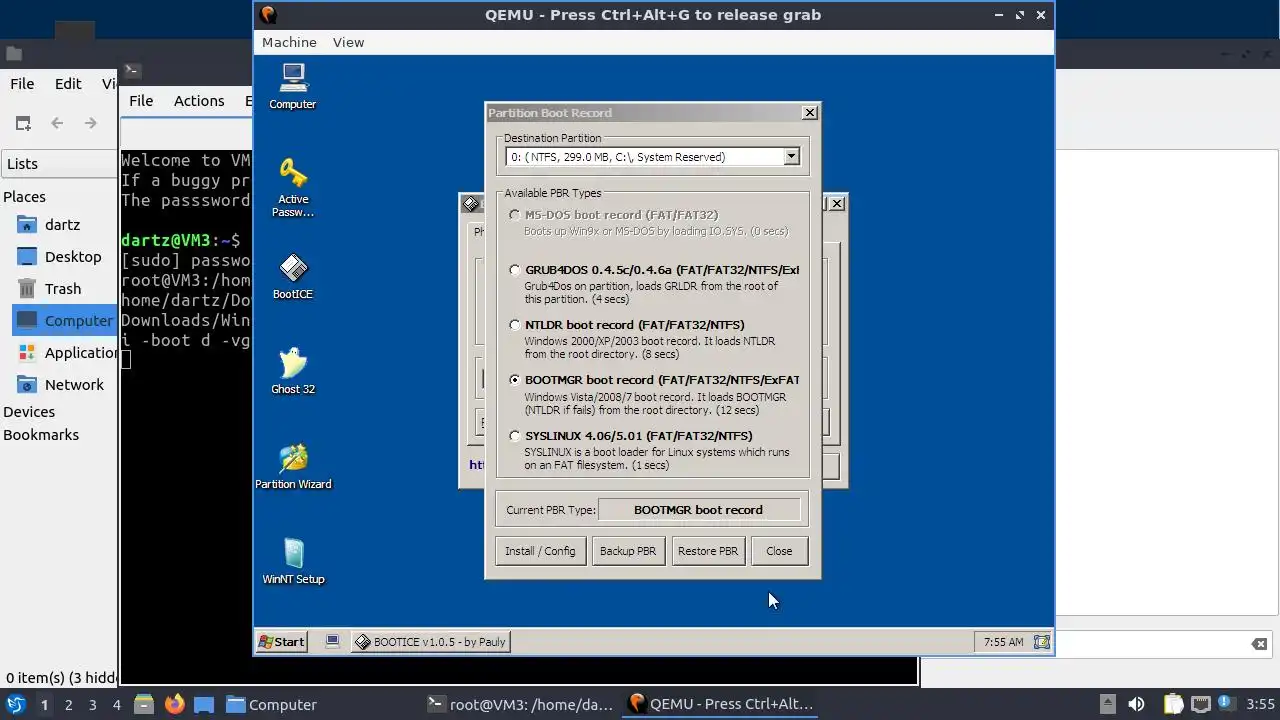Switch to host workspace 3
This screenshot has height=720, width=1280.
[x=92, y=705]
